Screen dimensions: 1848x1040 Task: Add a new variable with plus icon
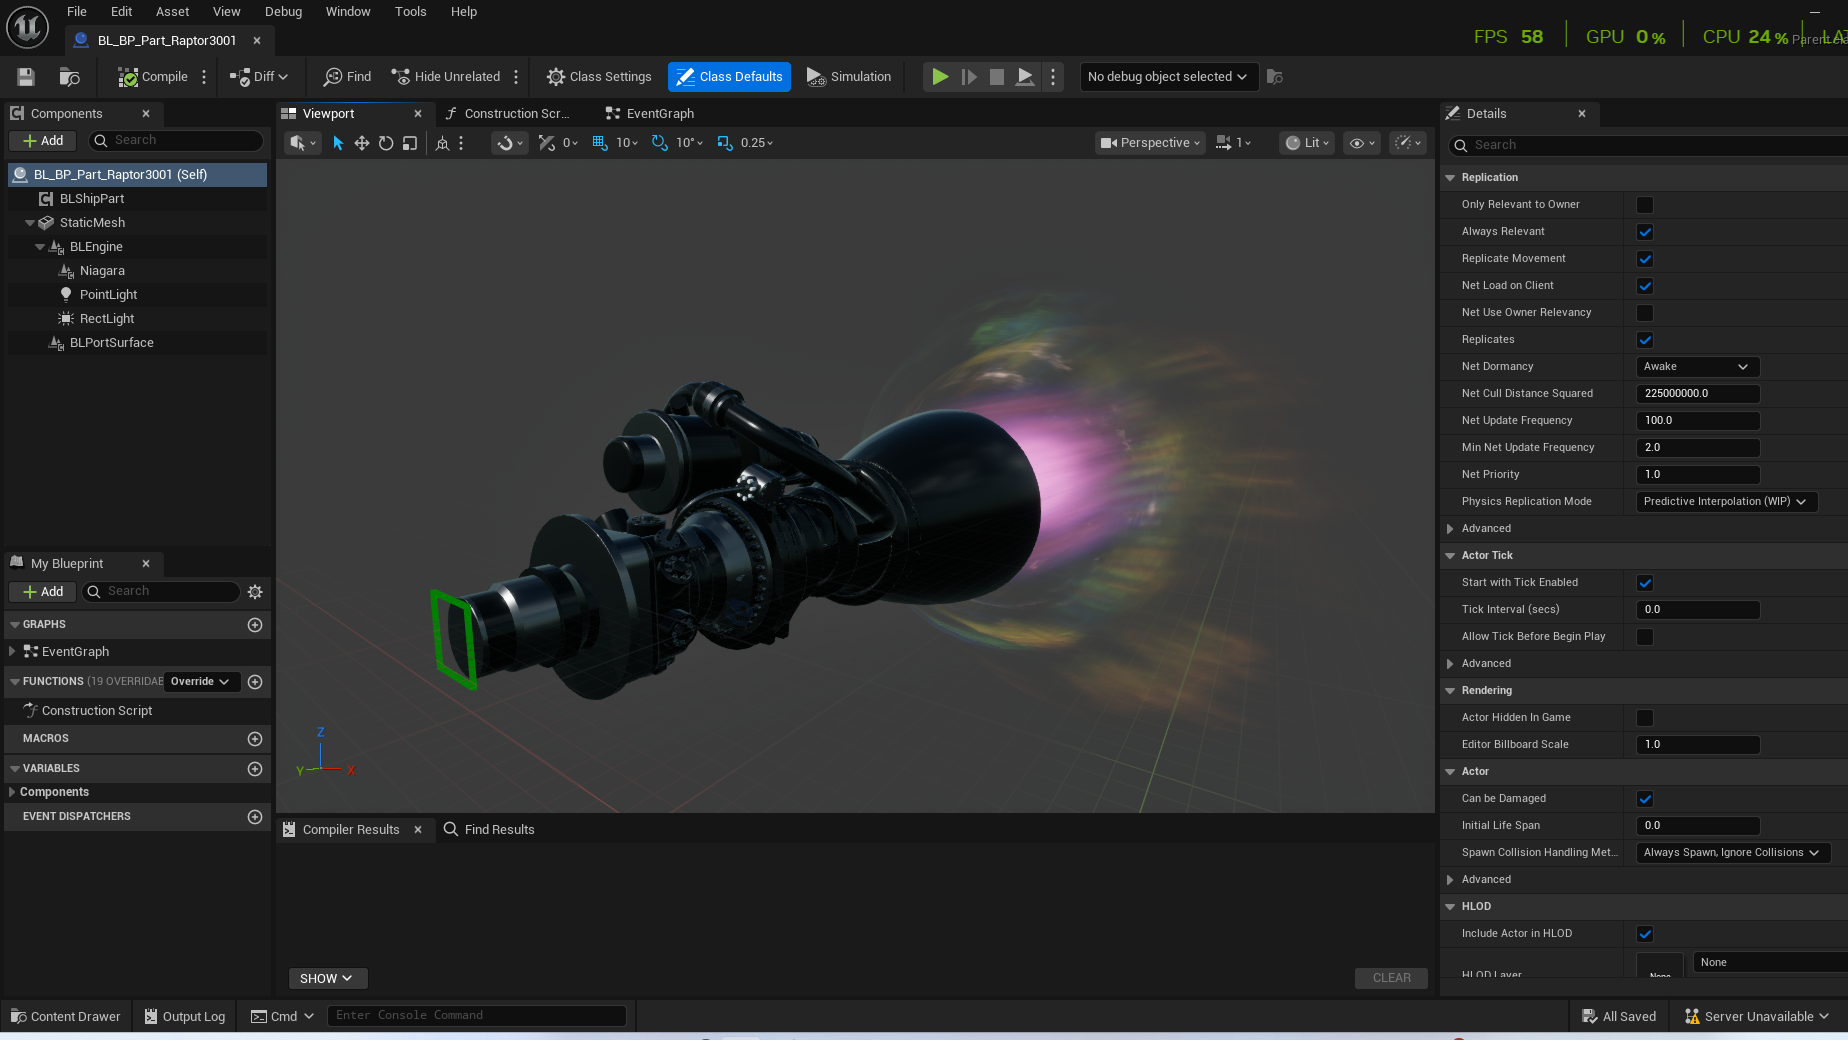pyautogui.click(x=255, y=769)
